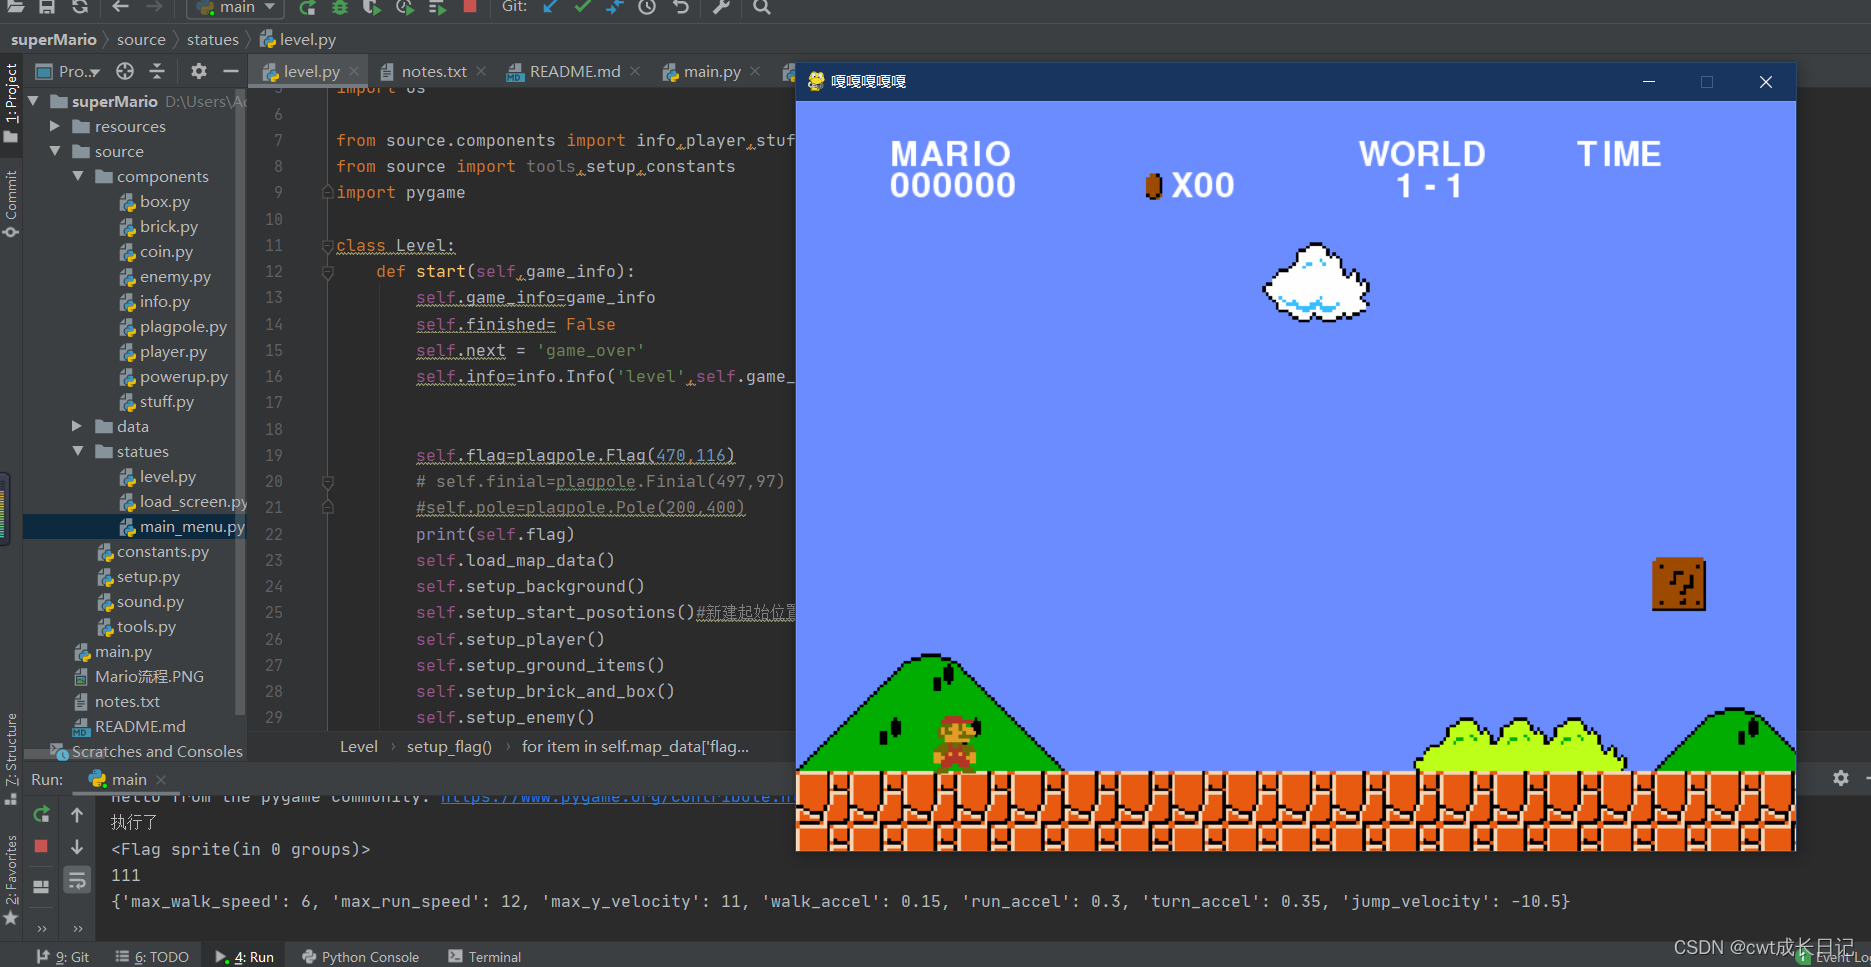Stop process in the Run panel
The height and width of the screenshot is (967, 1871).
[41, 846]
